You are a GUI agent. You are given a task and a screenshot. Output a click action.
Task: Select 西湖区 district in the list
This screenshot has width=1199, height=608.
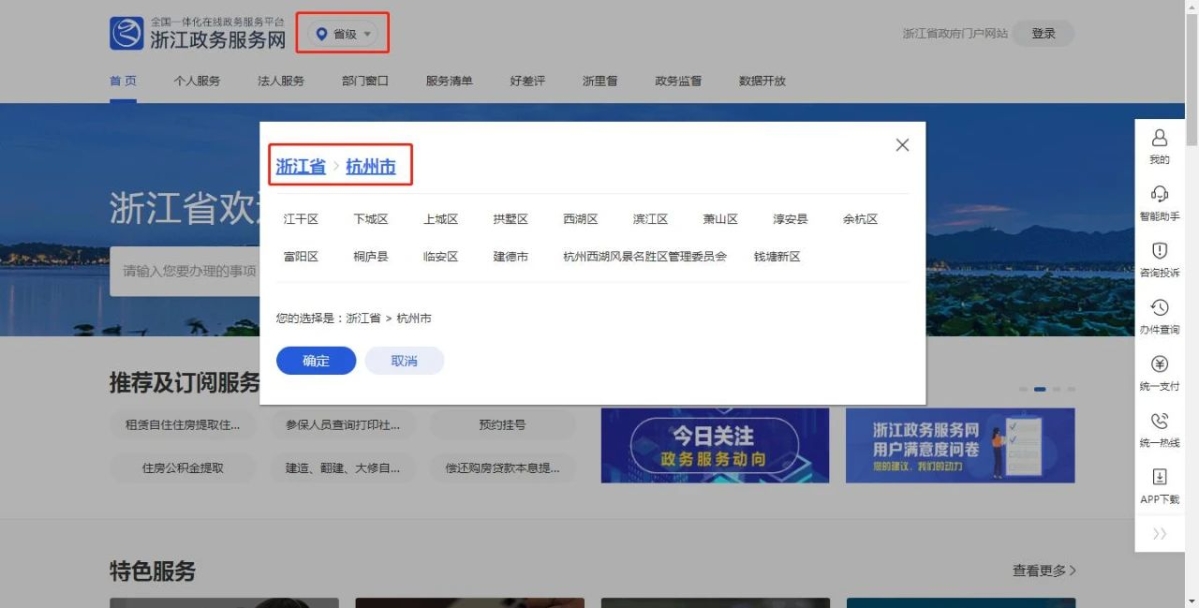tap(580, 219)
